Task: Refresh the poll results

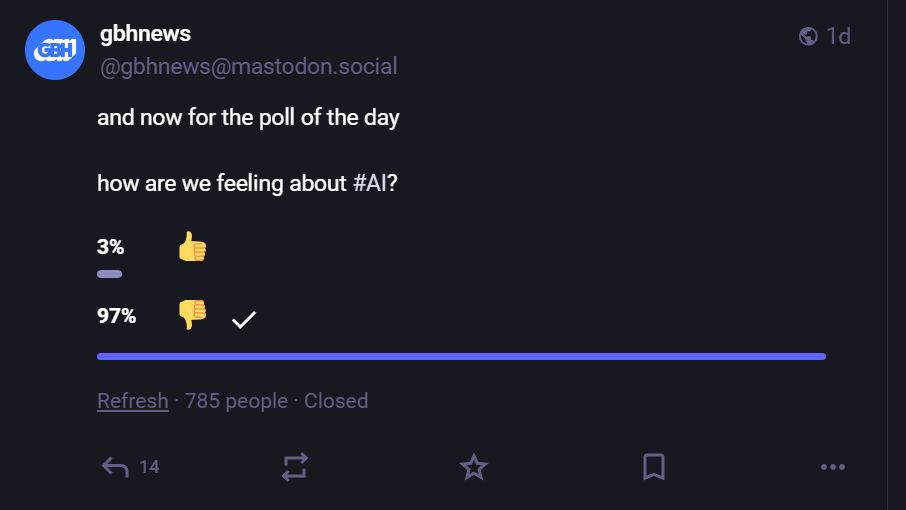Action: tap(132, 401)
